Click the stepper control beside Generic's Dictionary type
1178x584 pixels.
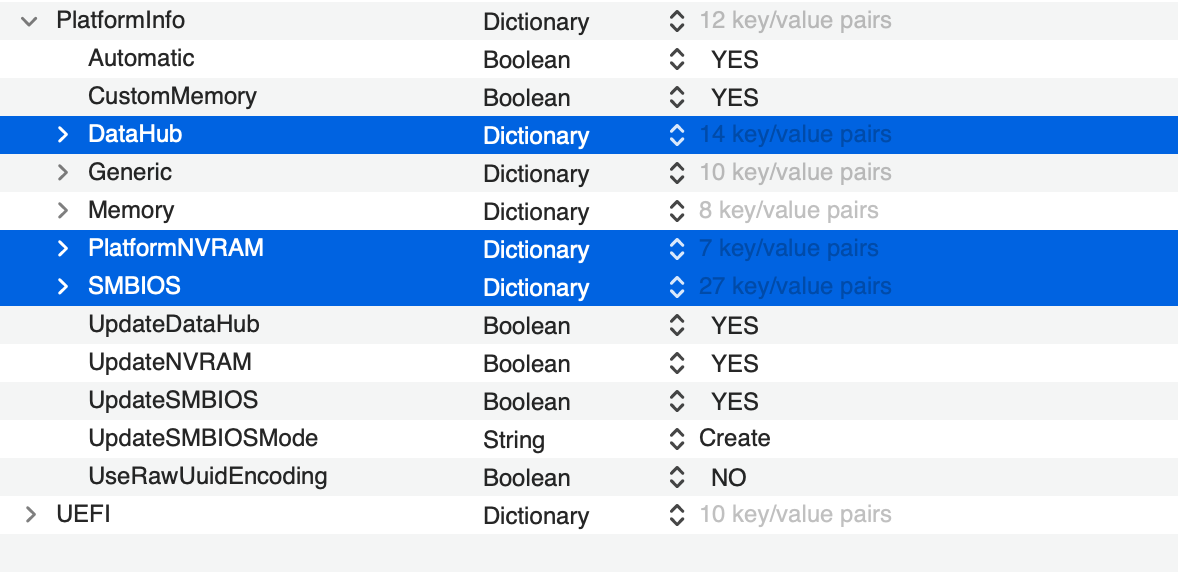[x=677, y=173]
